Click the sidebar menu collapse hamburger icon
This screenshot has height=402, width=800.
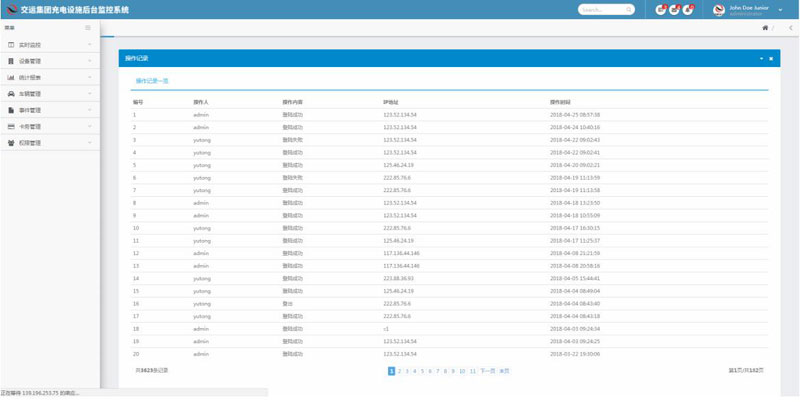[x=88, y=28]
